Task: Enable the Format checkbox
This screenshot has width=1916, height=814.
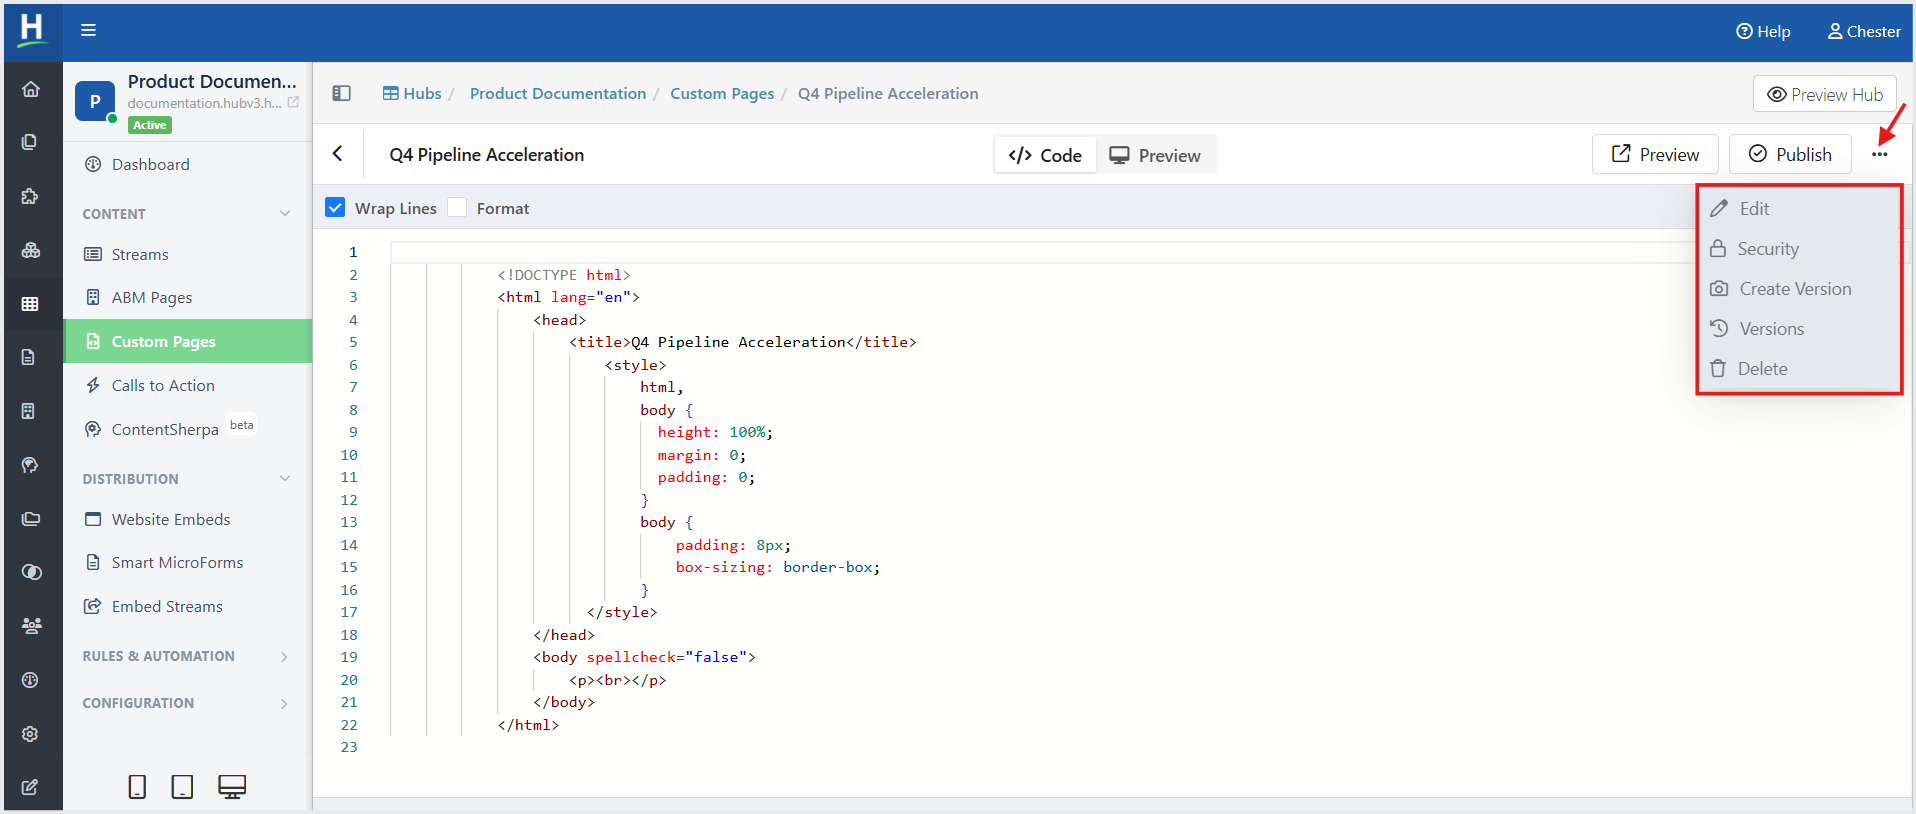Action: coord(457,208)
